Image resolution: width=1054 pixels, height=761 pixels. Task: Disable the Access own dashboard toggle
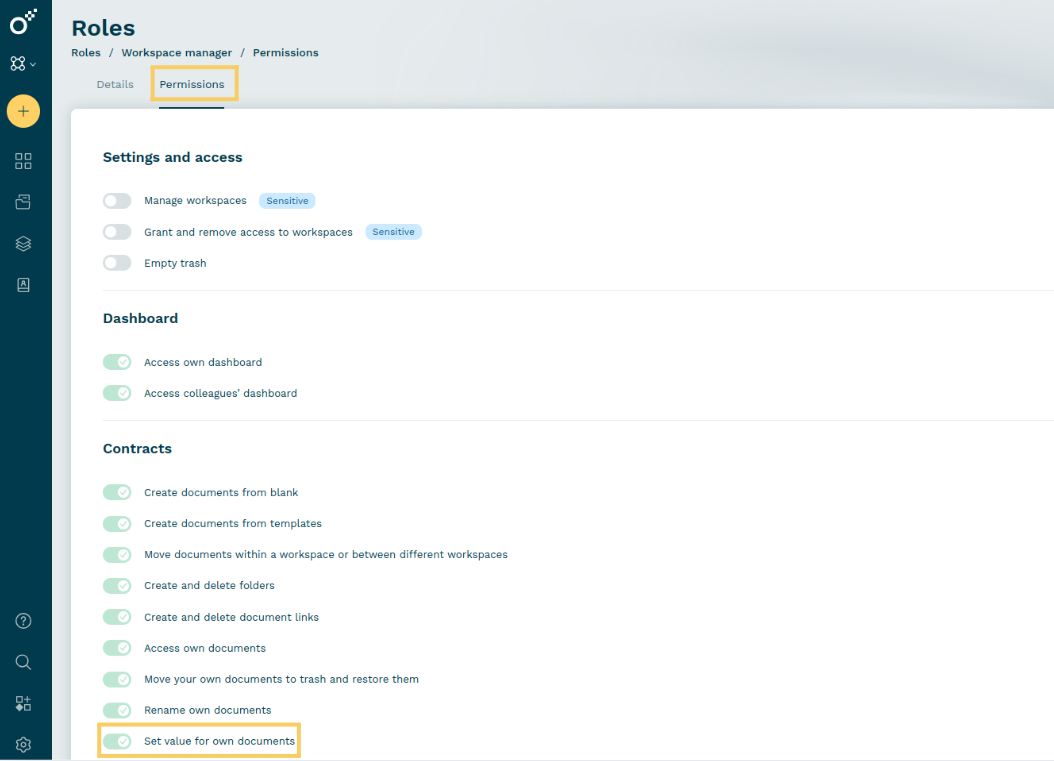click(x=117, y=362)
